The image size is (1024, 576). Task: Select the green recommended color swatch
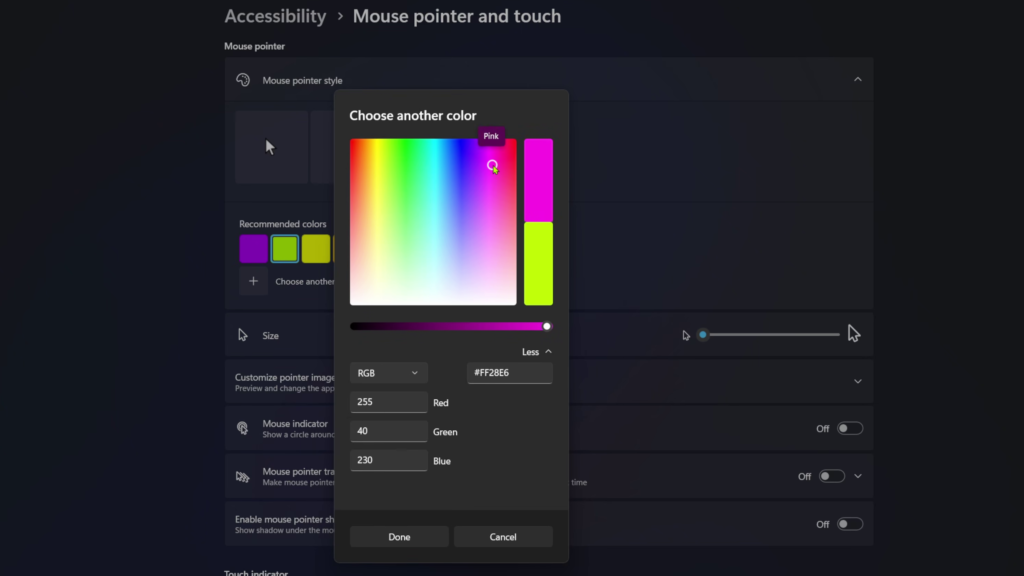click(x=284, y=248)
